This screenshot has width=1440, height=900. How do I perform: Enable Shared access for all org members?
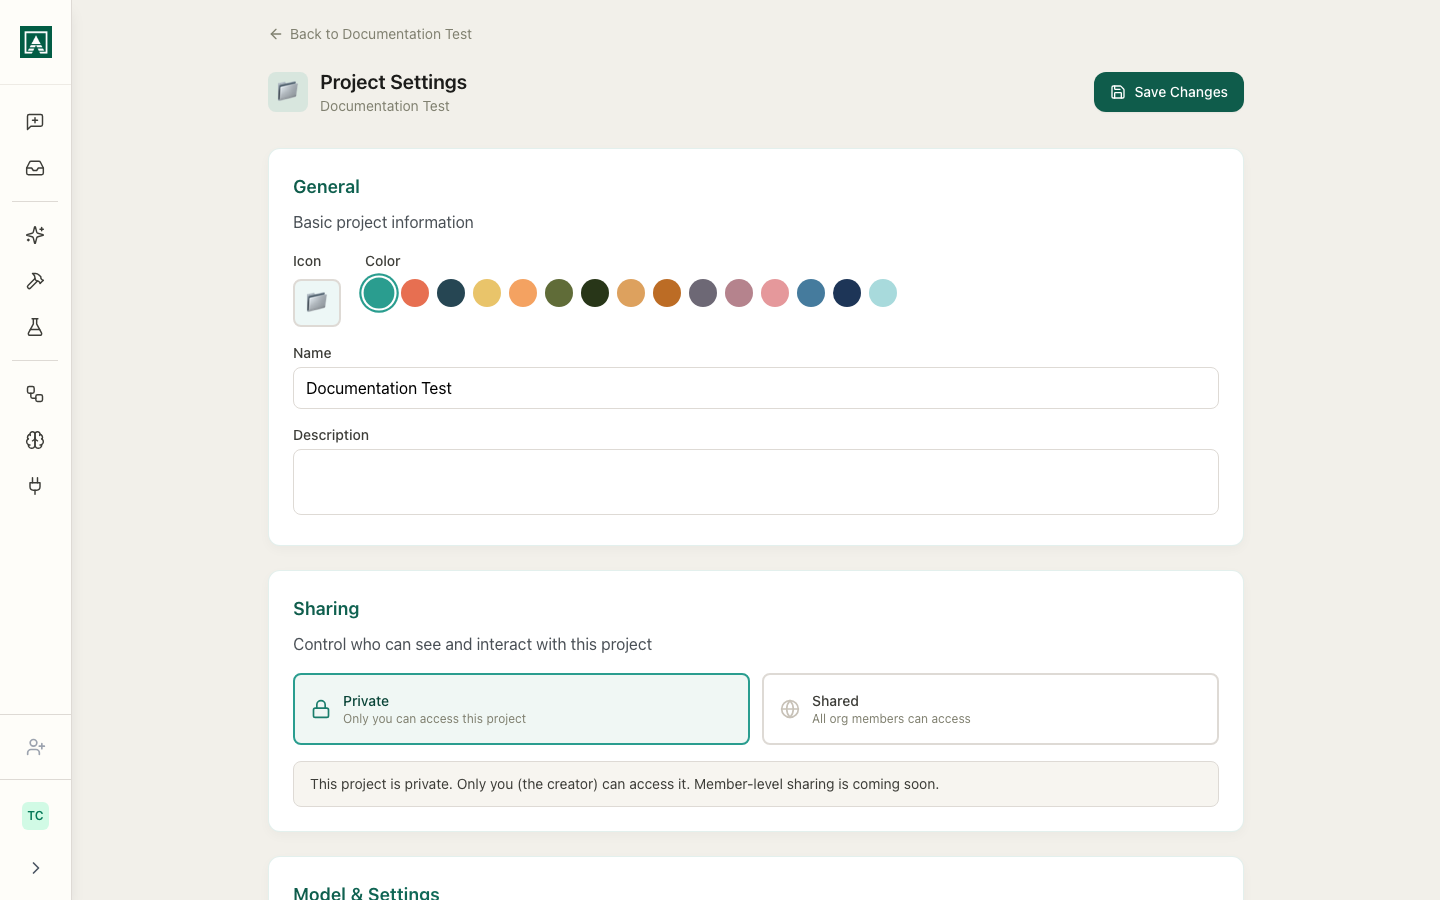(989, 708)
